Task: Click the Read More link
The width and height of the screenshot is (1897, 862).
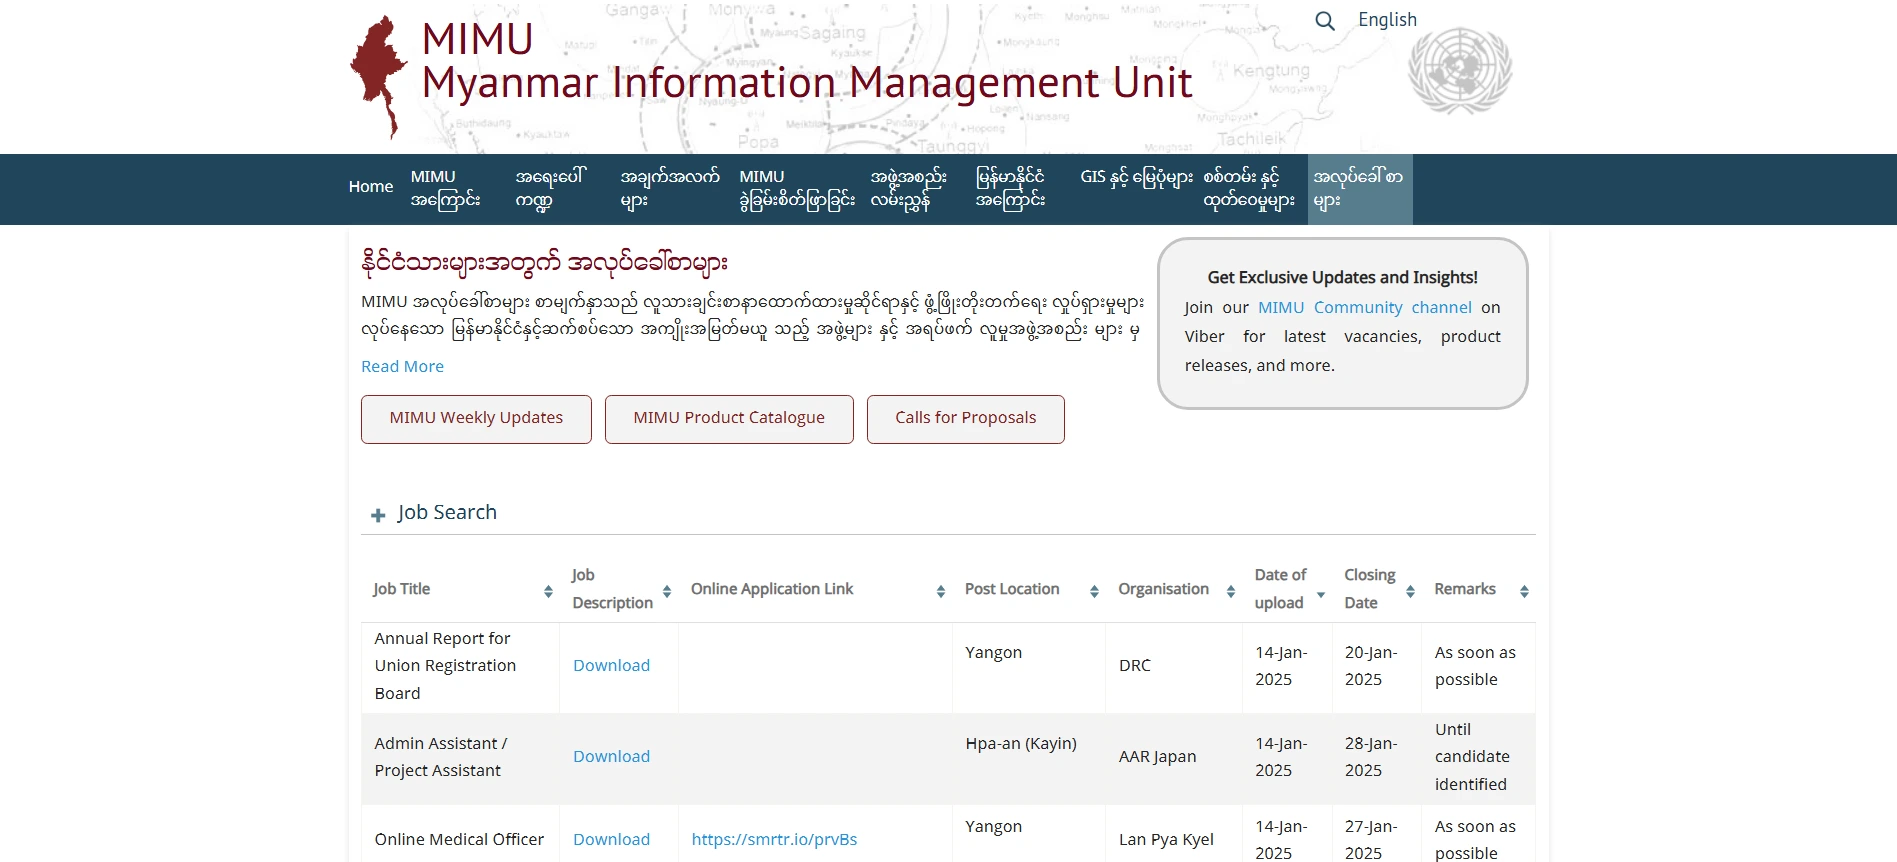Action: point(402,366)
